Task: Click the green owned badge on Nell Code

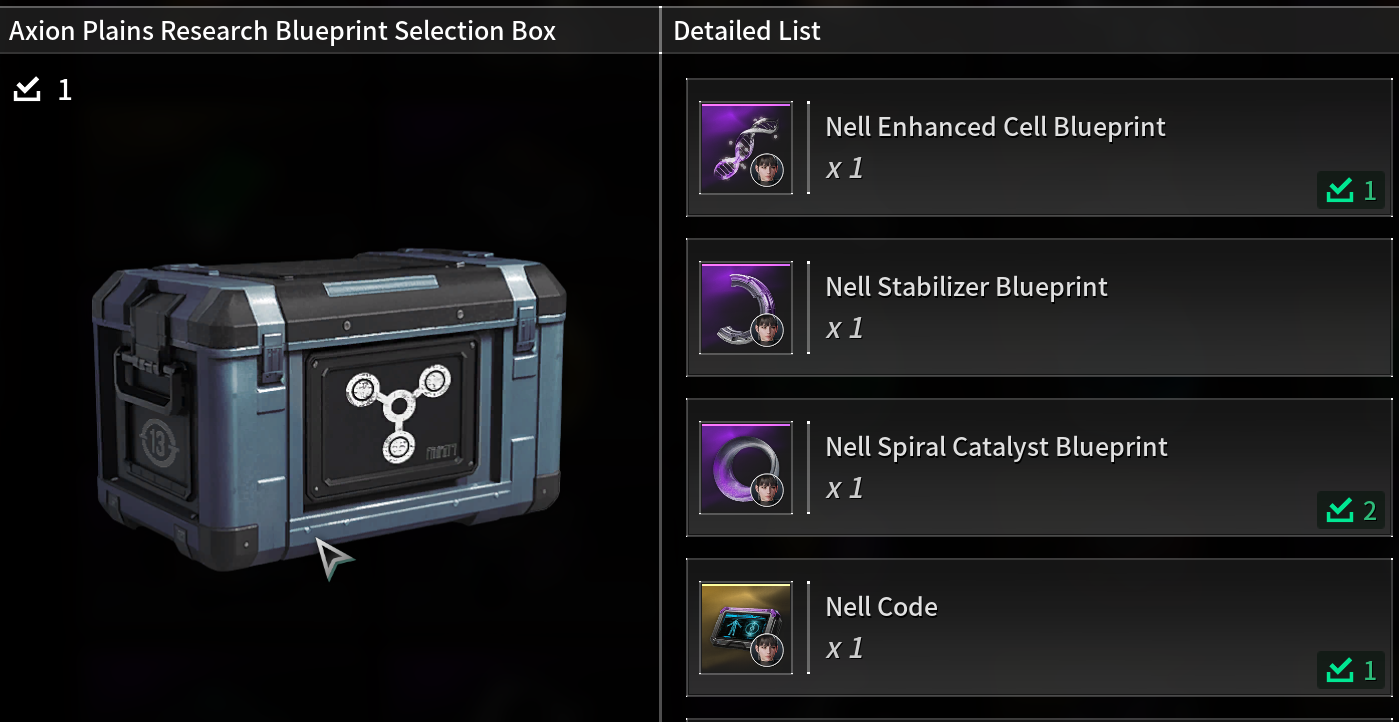Action: pyautogui.click(x=1351, y=670)
